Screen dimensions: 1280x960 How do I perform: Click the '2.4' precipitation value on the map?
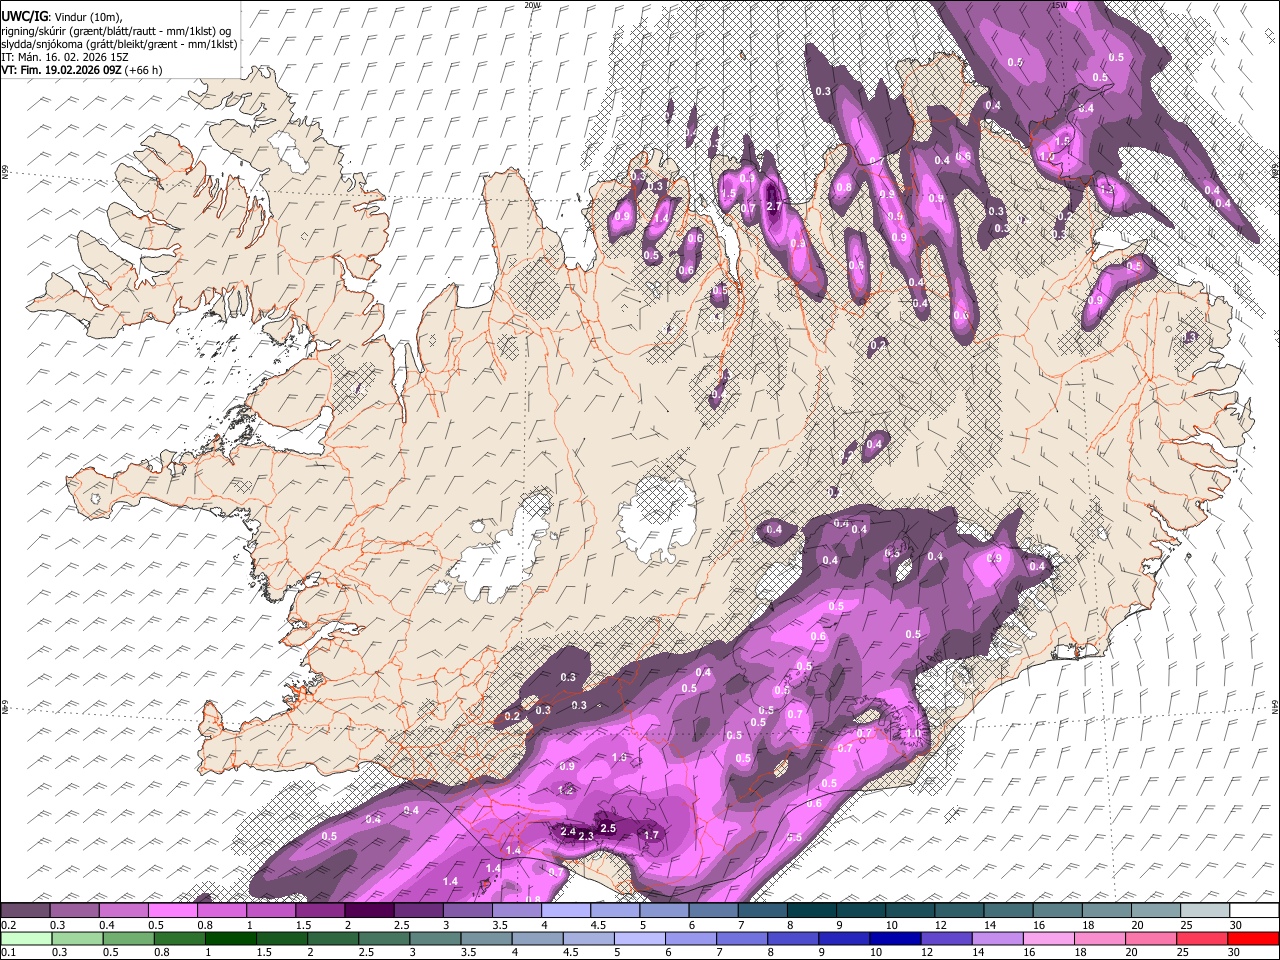(x=568, y=832)
